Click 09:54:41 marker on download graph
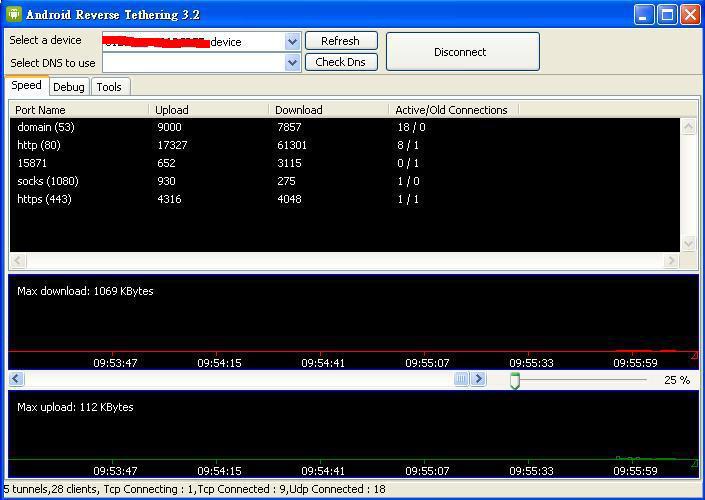Image resolution: width=705 pixels, height=500 pixels. (323, 363)
